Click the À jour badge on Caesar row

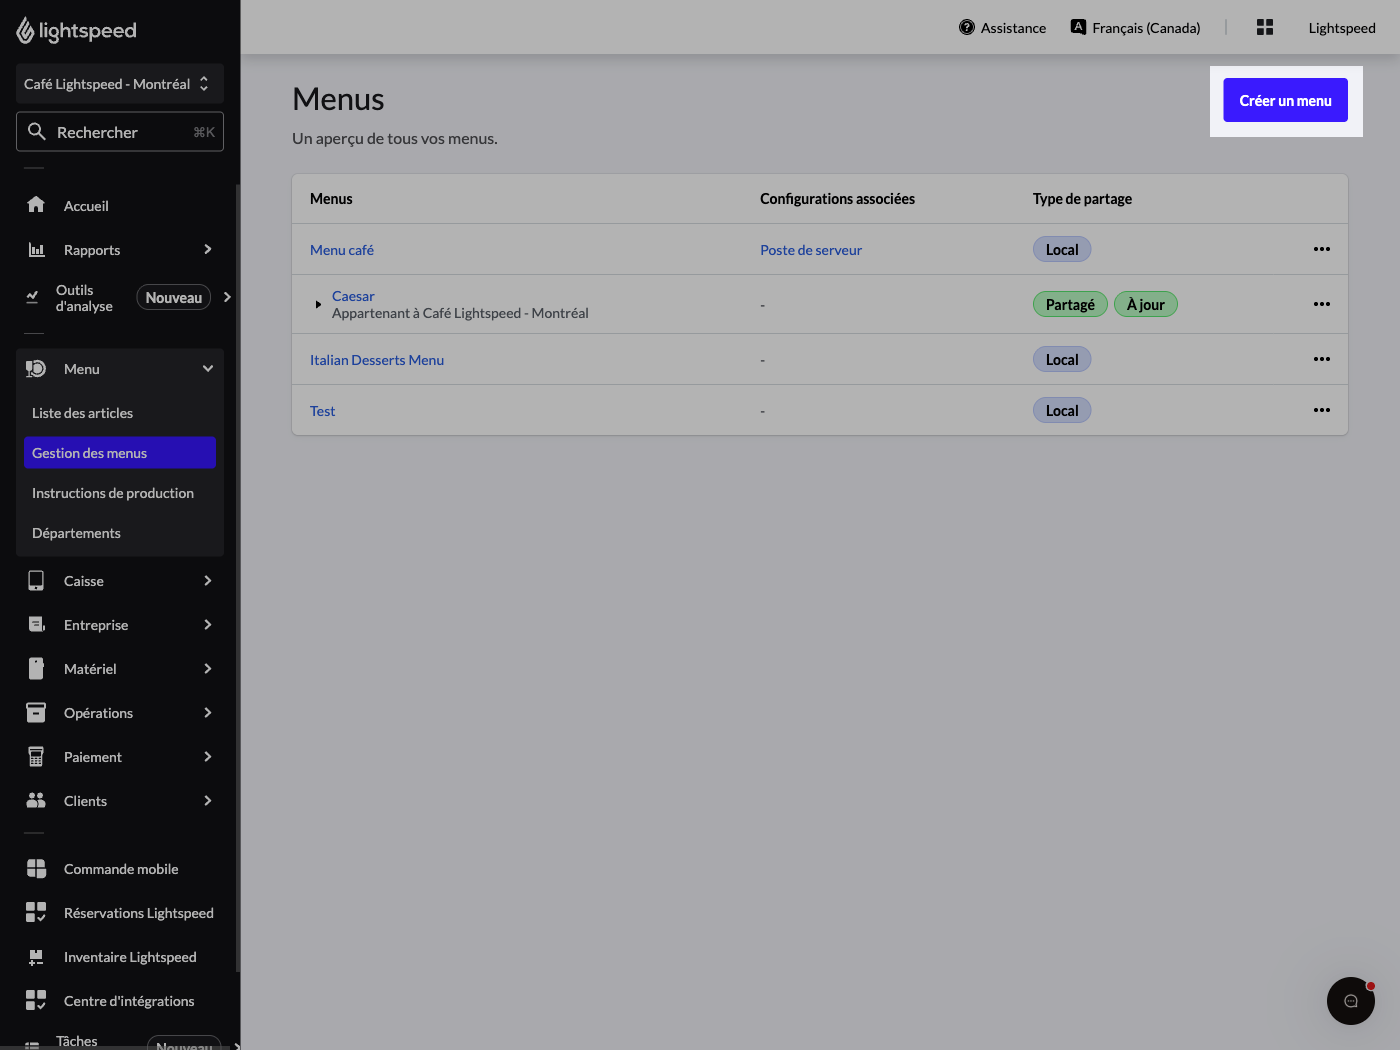point(1146,304)
